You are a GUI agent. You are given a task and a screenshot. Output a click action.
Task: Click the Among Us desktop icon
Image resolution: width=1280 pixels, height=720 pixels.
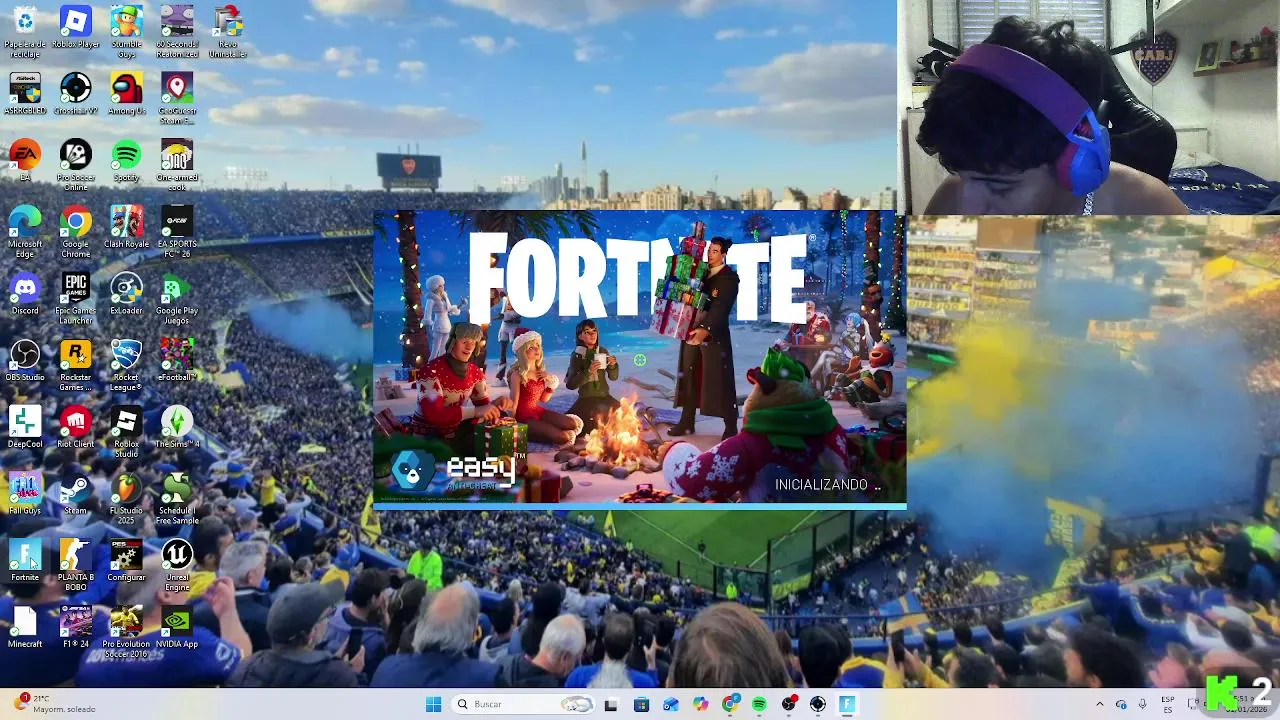coord(126,93)
